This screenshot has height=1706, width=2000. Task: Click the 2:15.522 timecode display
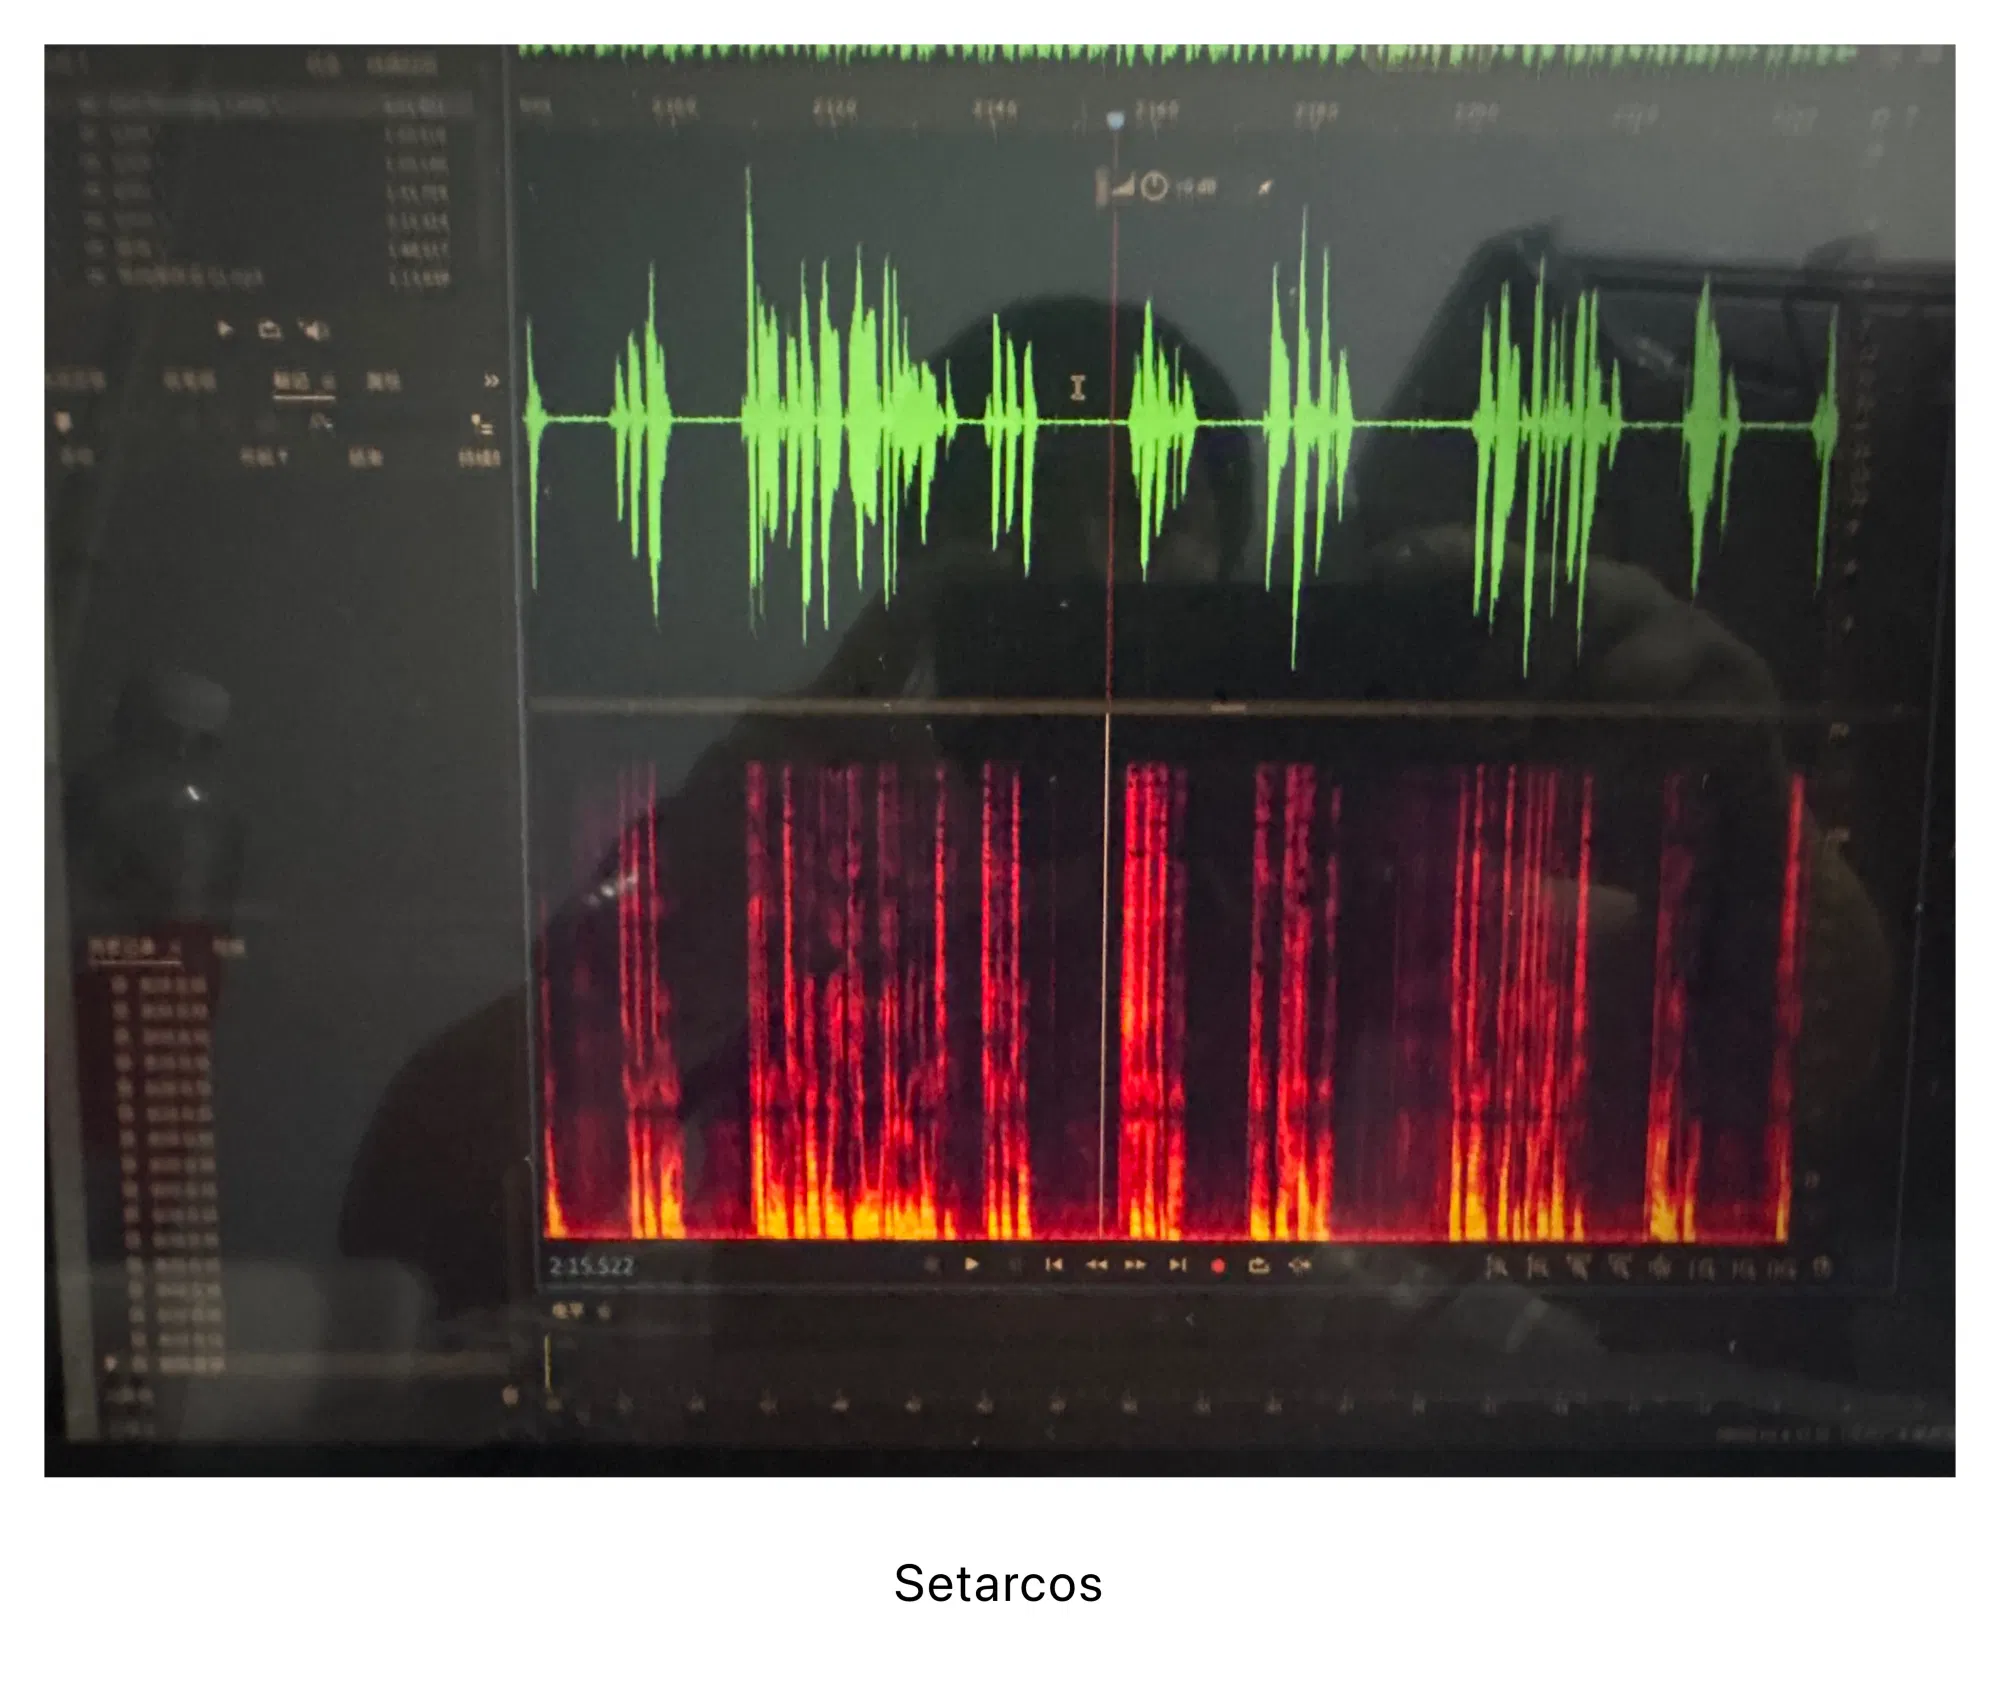click(591, 1267)
